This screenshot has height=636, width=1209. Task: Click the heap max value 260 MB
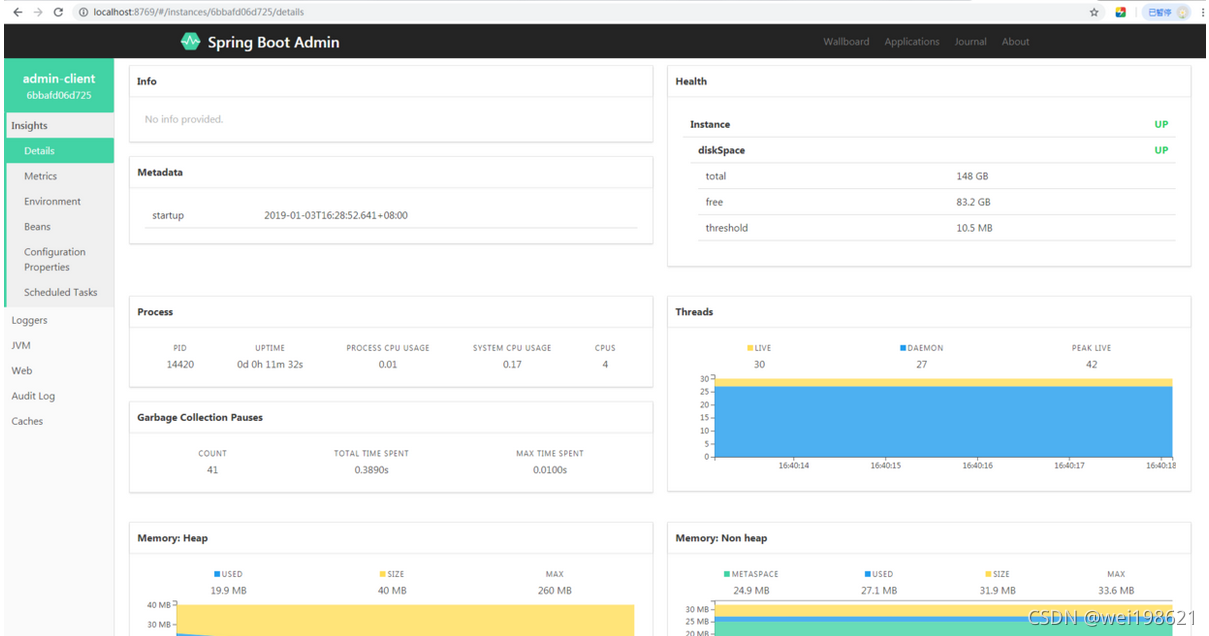click(x=554, y=590)
